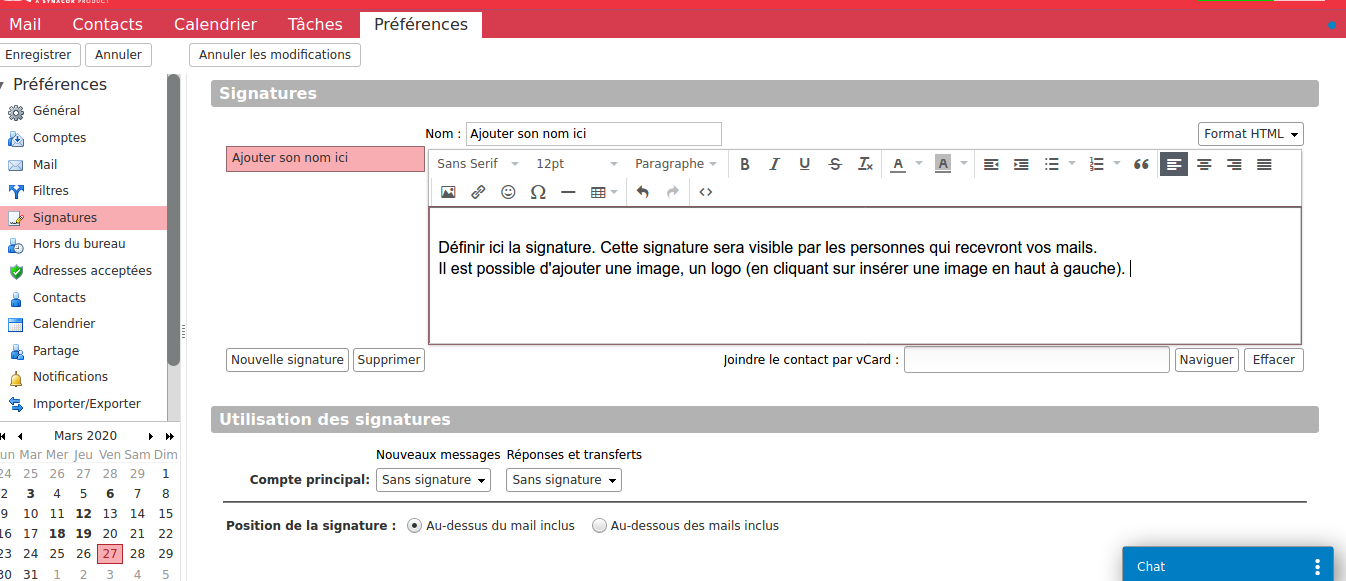Click the blockquote icon
Image resolution: width=1346 pixels, height=581 pixels.
[x=1141, y=164]
